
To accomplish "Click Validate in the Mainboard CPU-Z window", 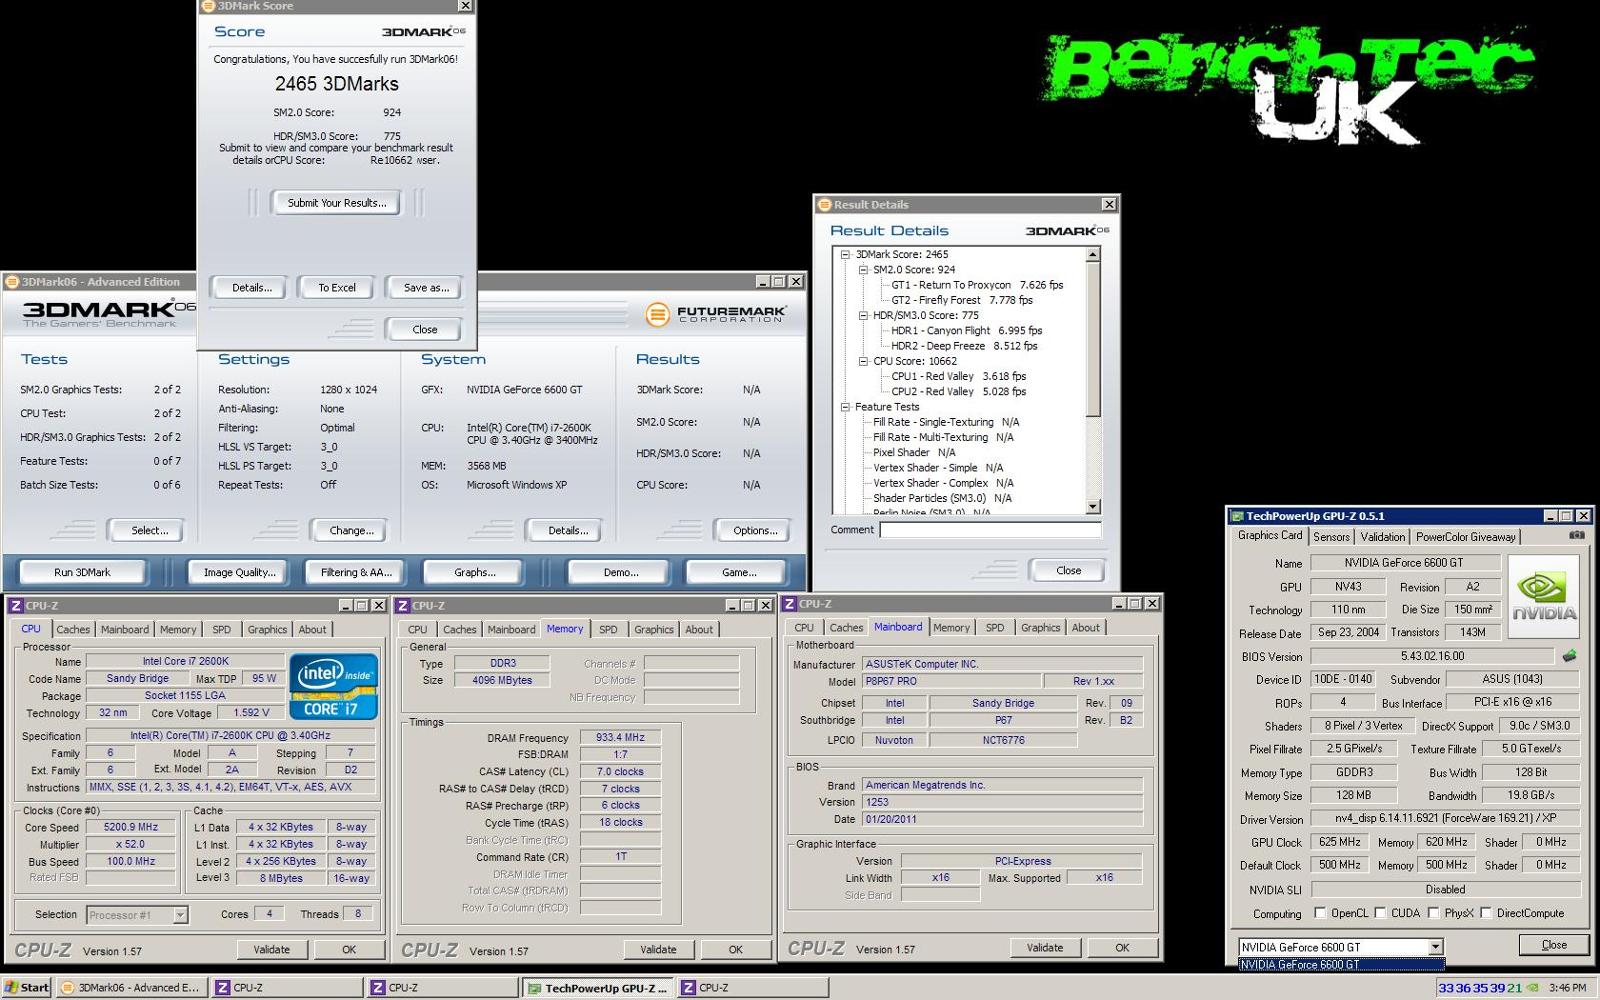I will pos(1044,948).
